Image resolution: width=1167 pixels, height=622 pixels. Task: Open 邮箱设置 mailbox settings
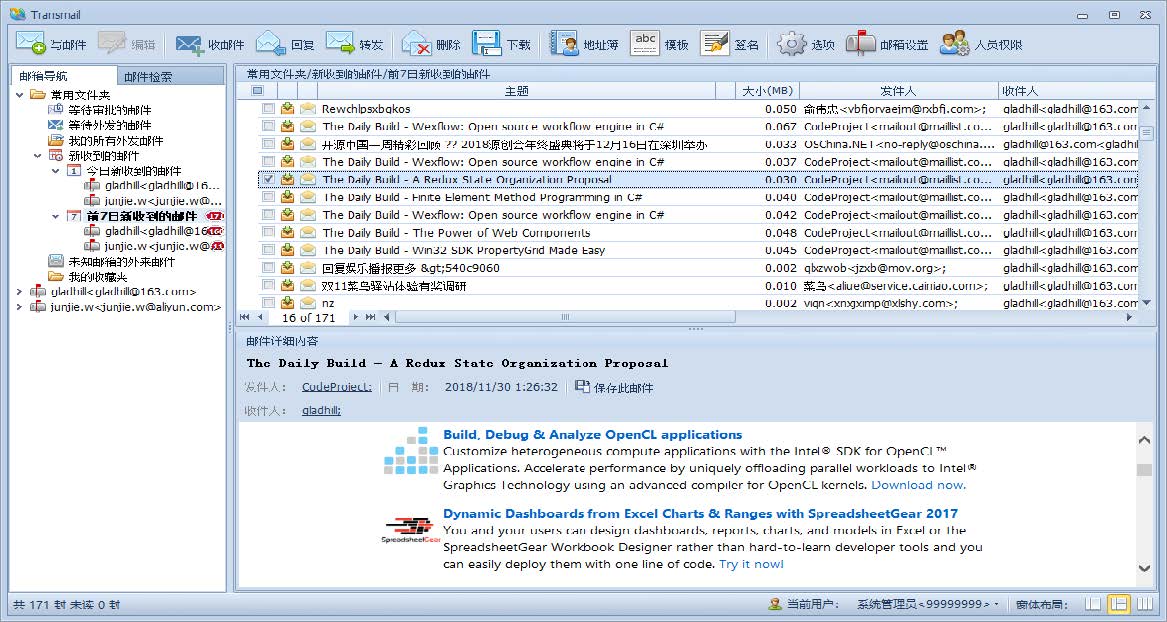[860, 44]
